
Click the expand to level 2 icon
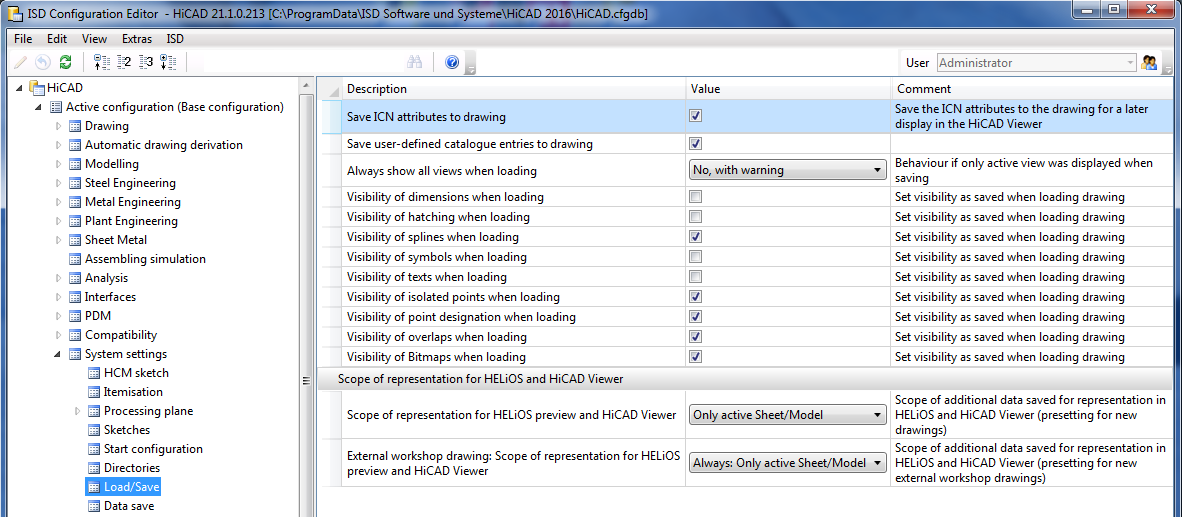point(123,63)
